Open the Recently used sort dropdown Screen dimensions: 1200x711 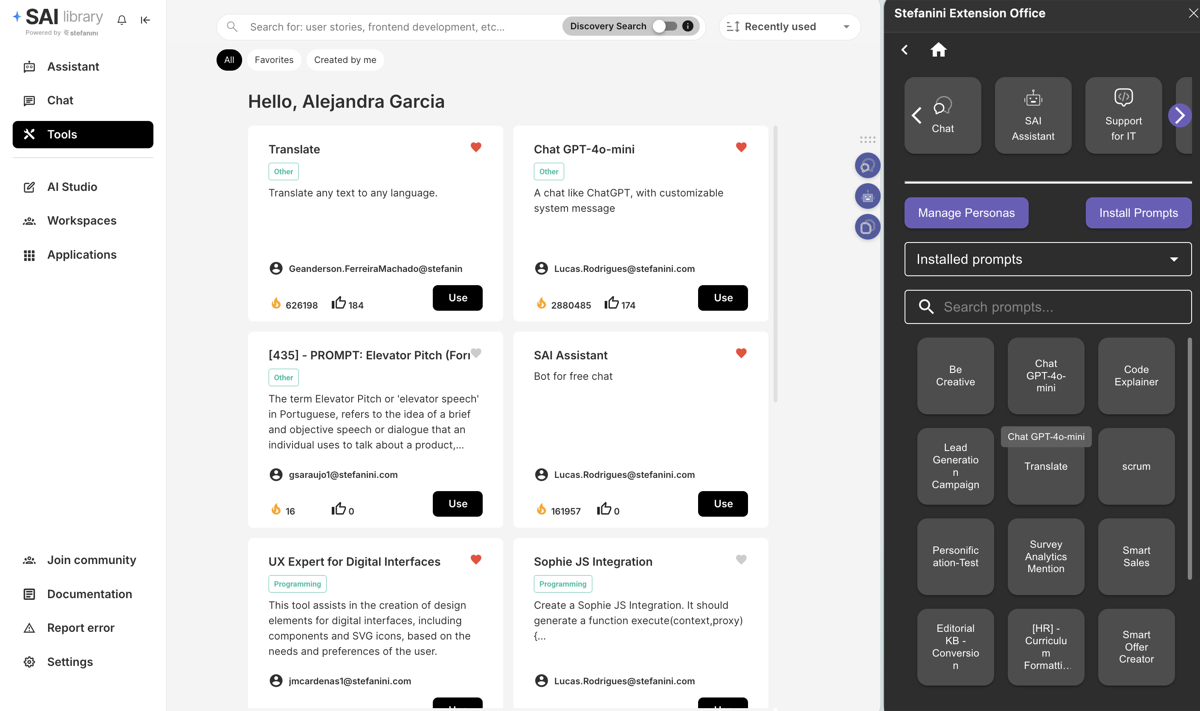pyautogui.click(x=789, y=27)
